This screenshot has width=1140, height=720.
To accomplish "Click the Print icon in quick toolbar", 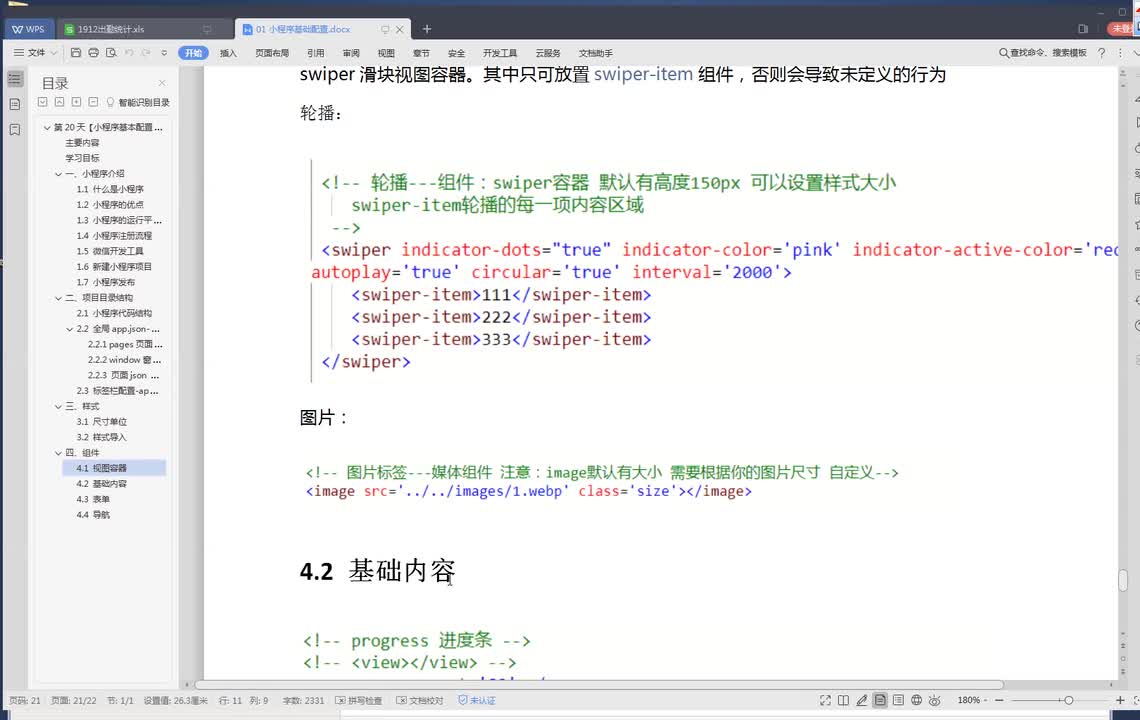I will 93,52.
